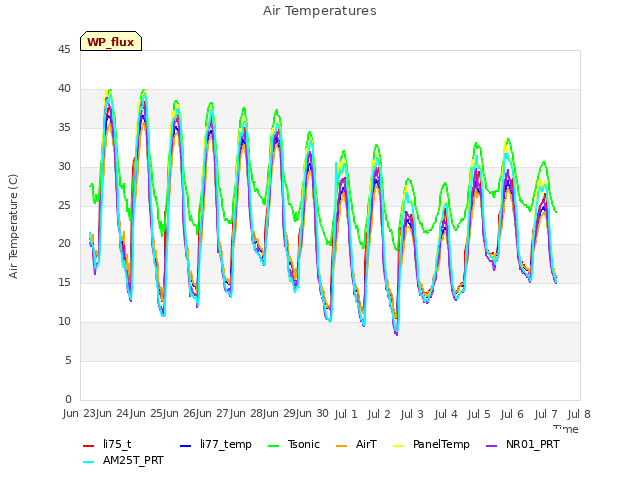Click the 45 y-axis tick label
The image size is (640, 480).
coord(64,49)
